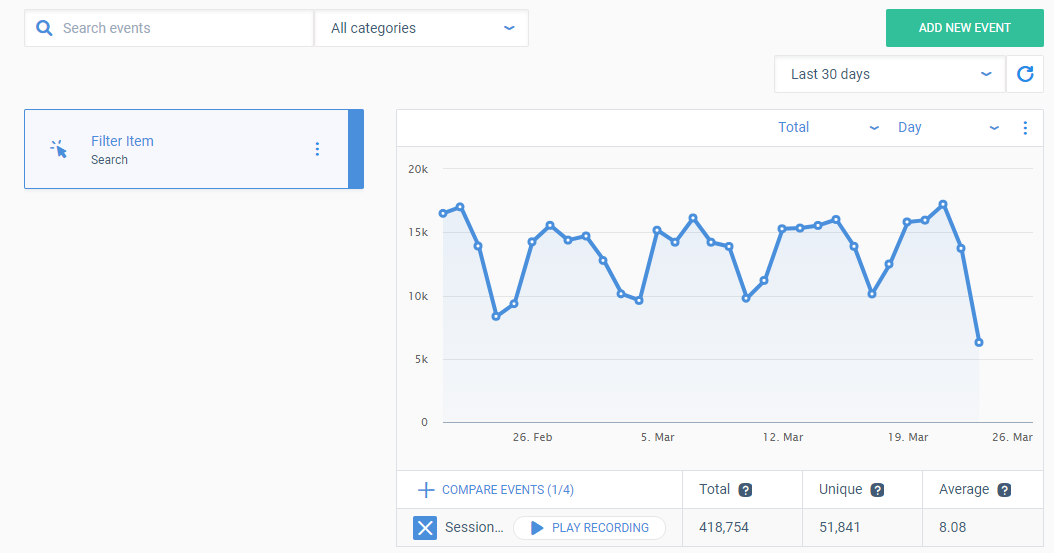Click the cursor click icon on Filter Item

[x=59, y=149]
